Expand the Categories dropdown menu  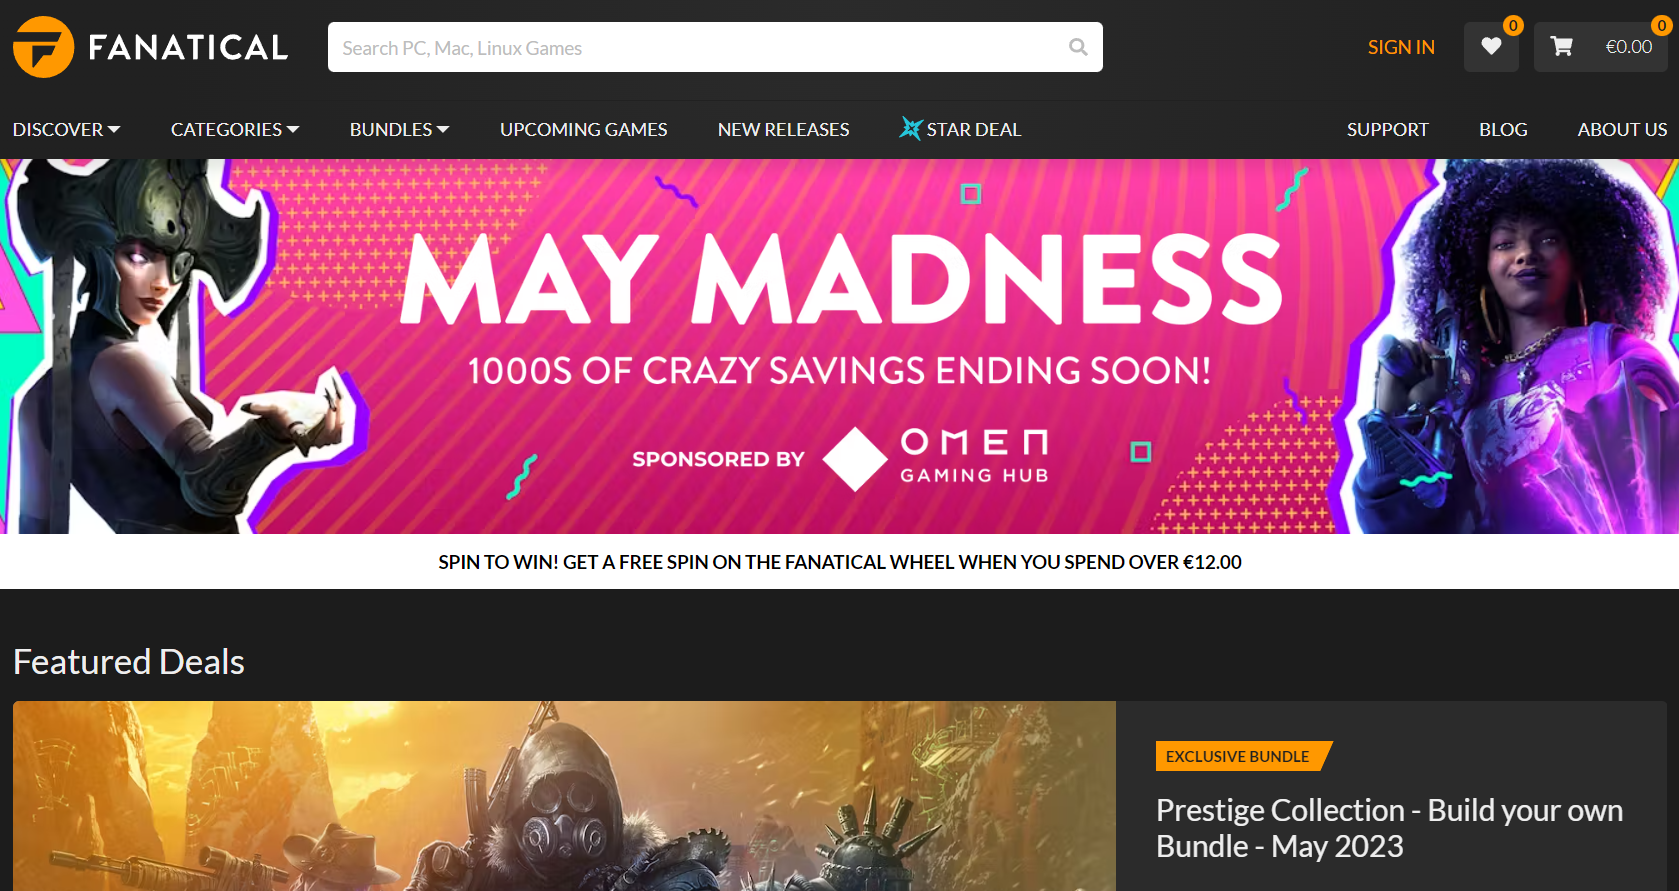click(235, 129)
